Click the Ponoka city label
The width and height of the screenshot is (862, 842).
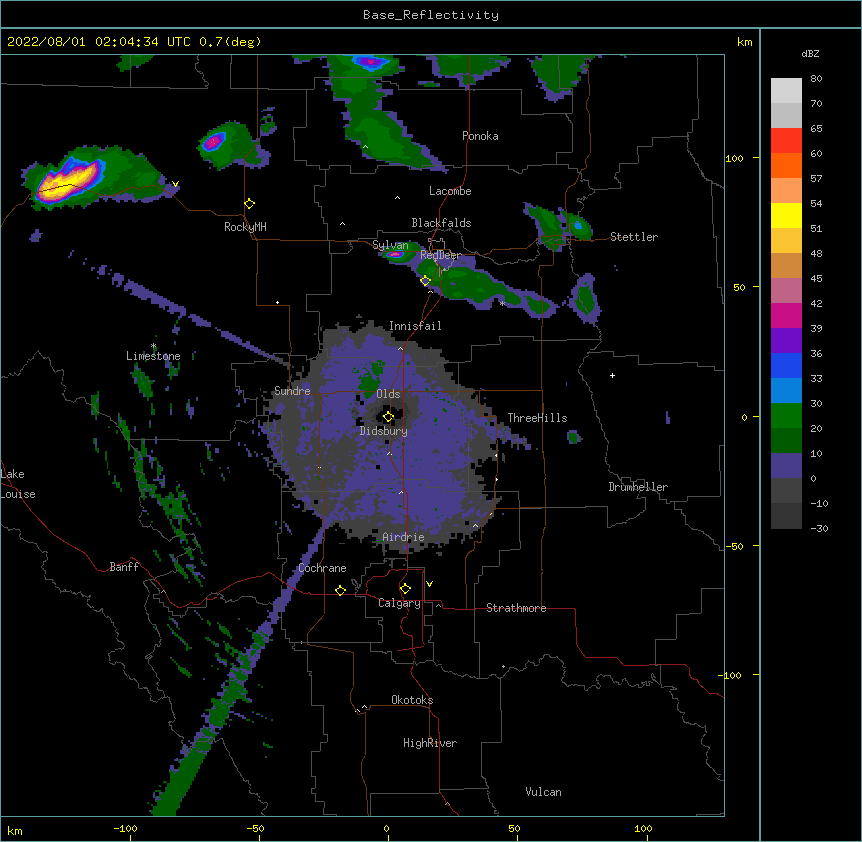(x=480, y=136)
